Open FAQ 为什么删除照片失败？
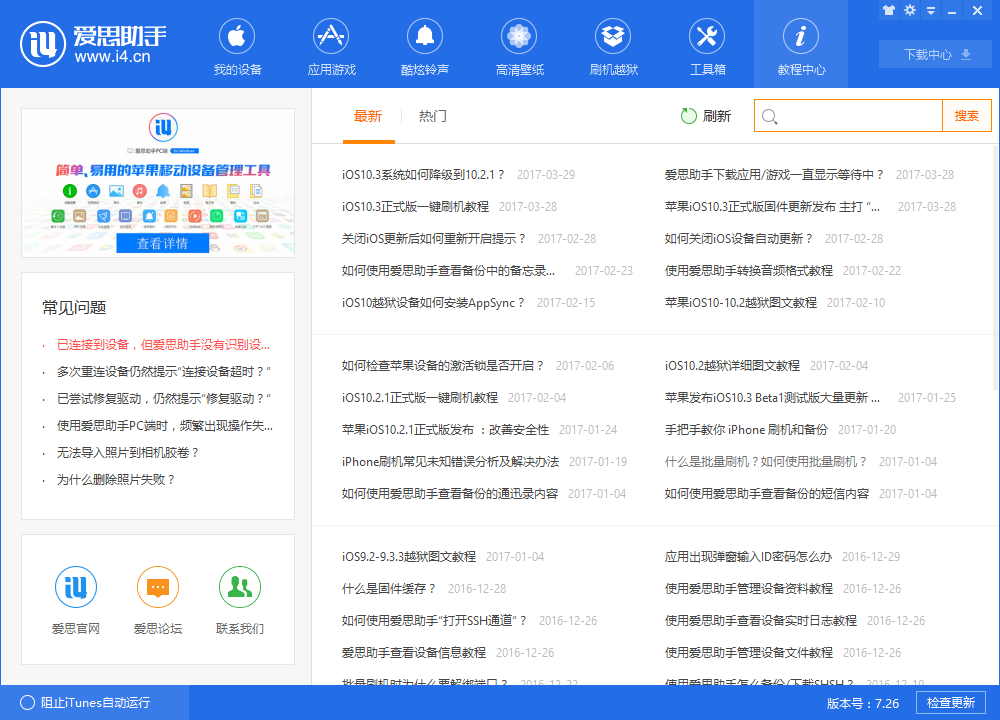The height and width of the screenshot is (720, 1000). click(x=116, y=479)
